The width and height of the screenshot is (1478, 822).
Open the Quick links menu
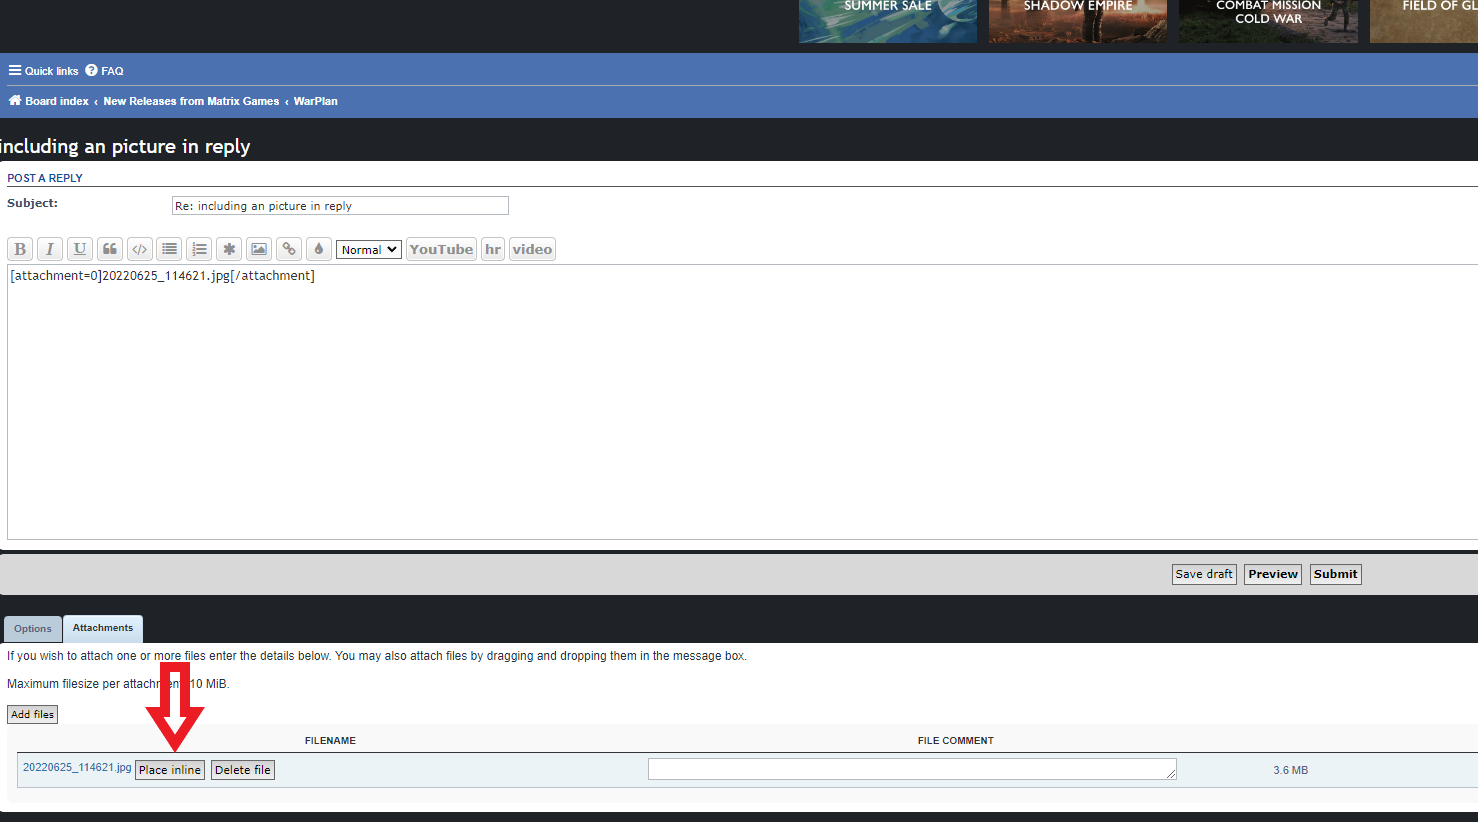44,71
